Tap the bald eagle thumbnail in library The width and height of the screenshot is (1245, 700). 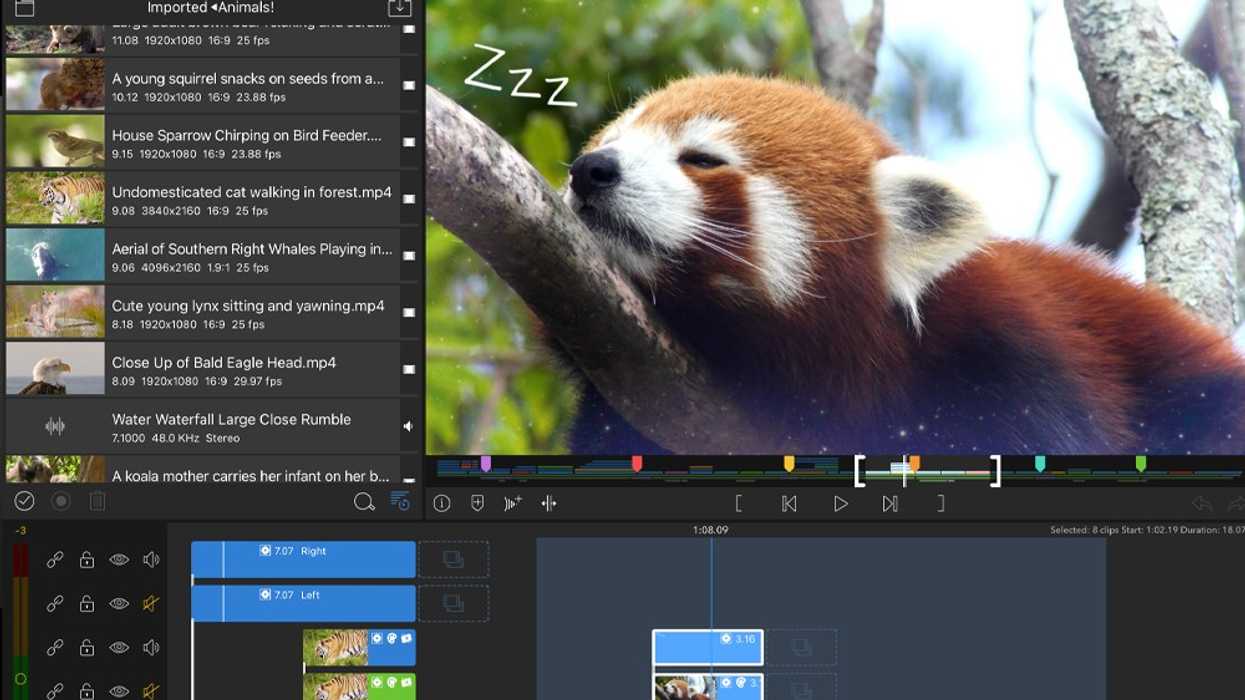coord(55,369)
